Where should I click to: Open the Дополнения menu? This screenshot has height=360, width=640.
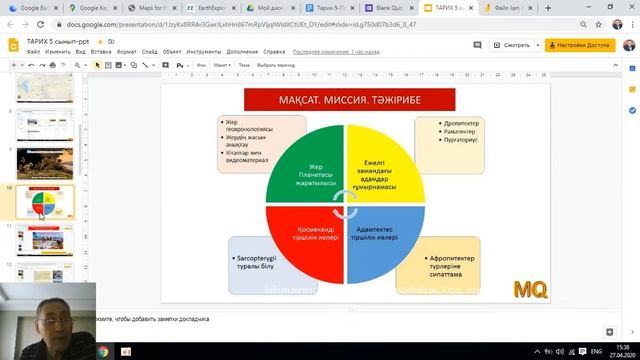point(242,52)
